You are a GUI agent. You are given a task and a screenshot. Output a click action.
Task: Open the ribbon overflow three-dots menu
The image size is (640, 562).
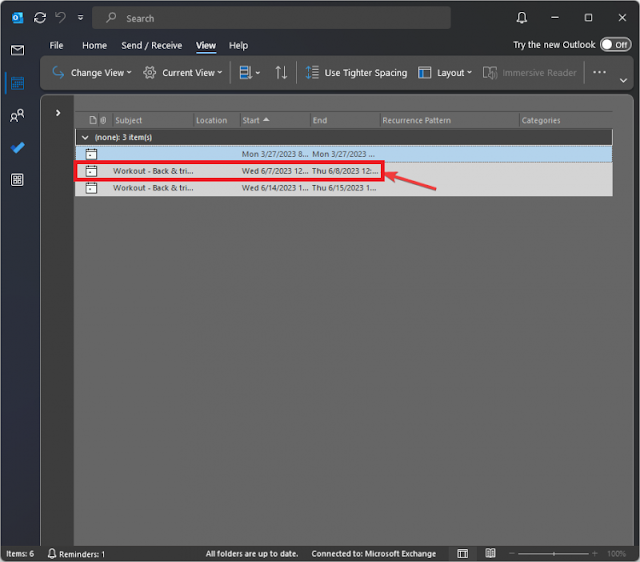599,72
